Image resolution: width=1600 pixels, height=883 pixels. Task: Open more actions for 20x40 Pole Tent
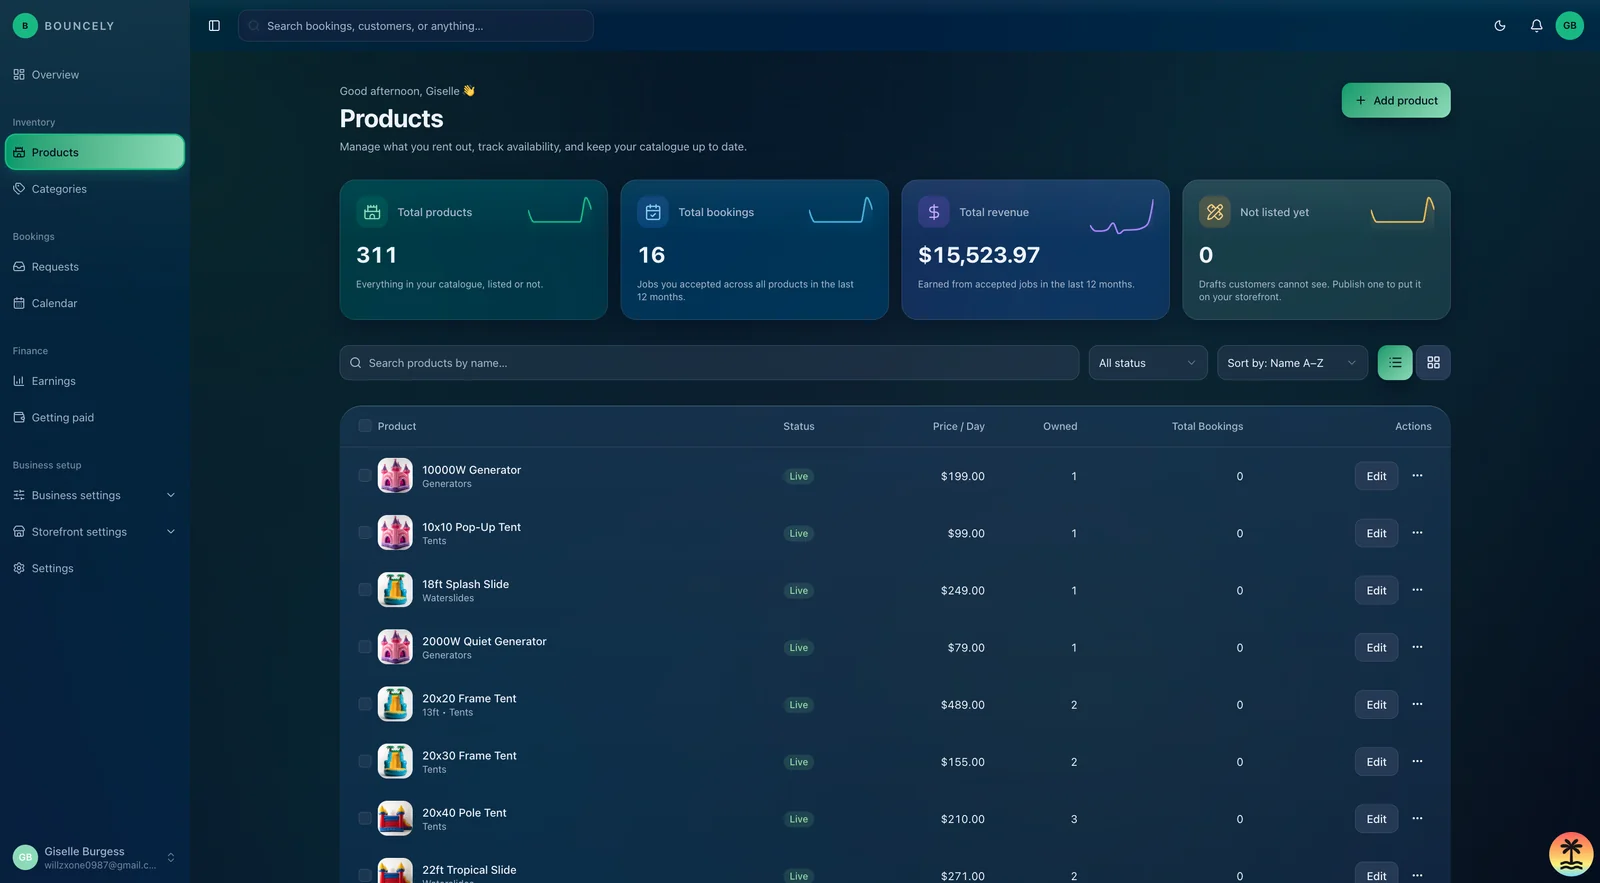[x=1417, y=819]
